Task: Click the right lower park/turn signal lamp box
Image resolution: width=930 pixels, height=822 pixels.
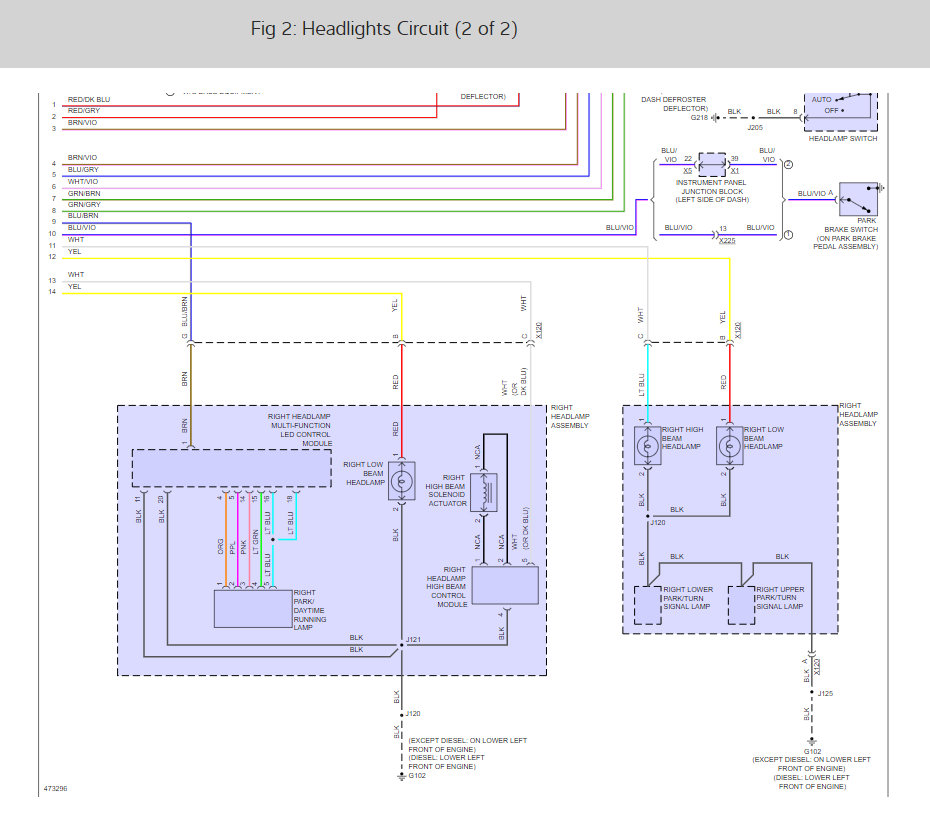Action: [x=648, y=606]
